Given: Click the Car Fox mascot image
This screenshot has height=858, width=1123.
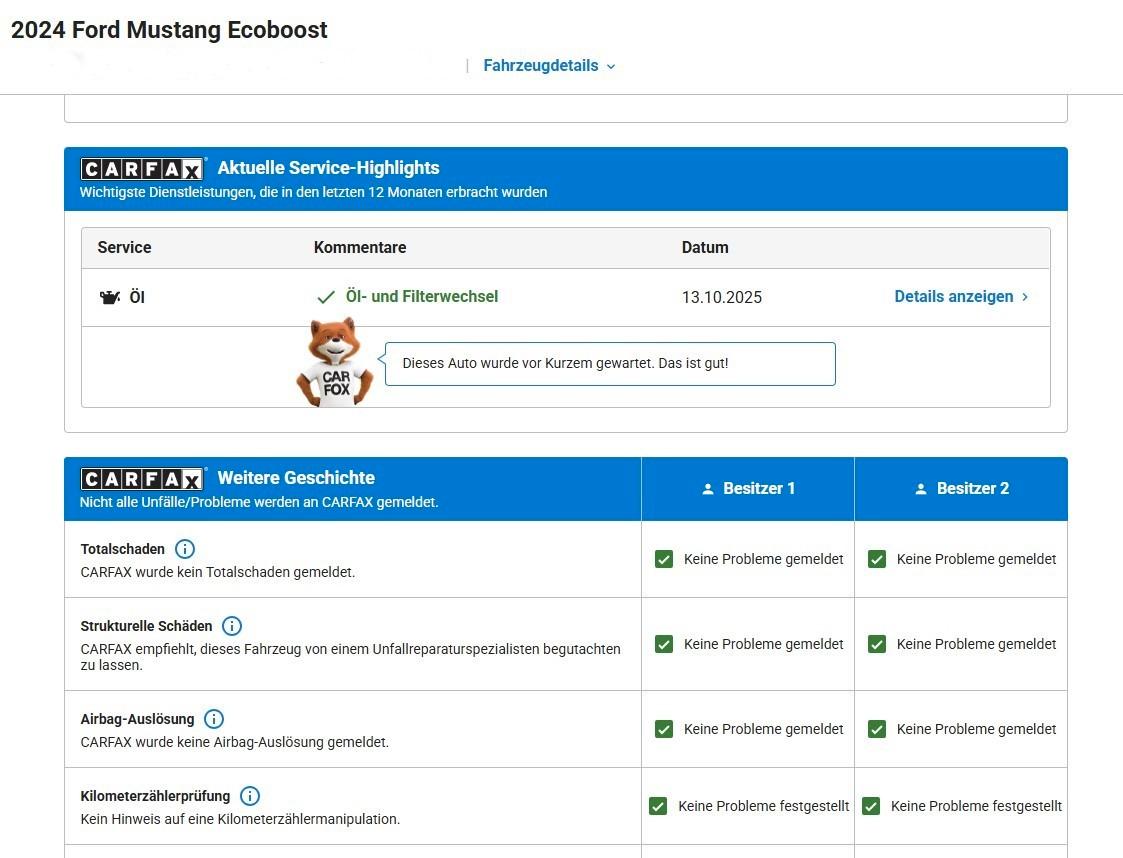Looking at the screenshot, I should point(334,362).
